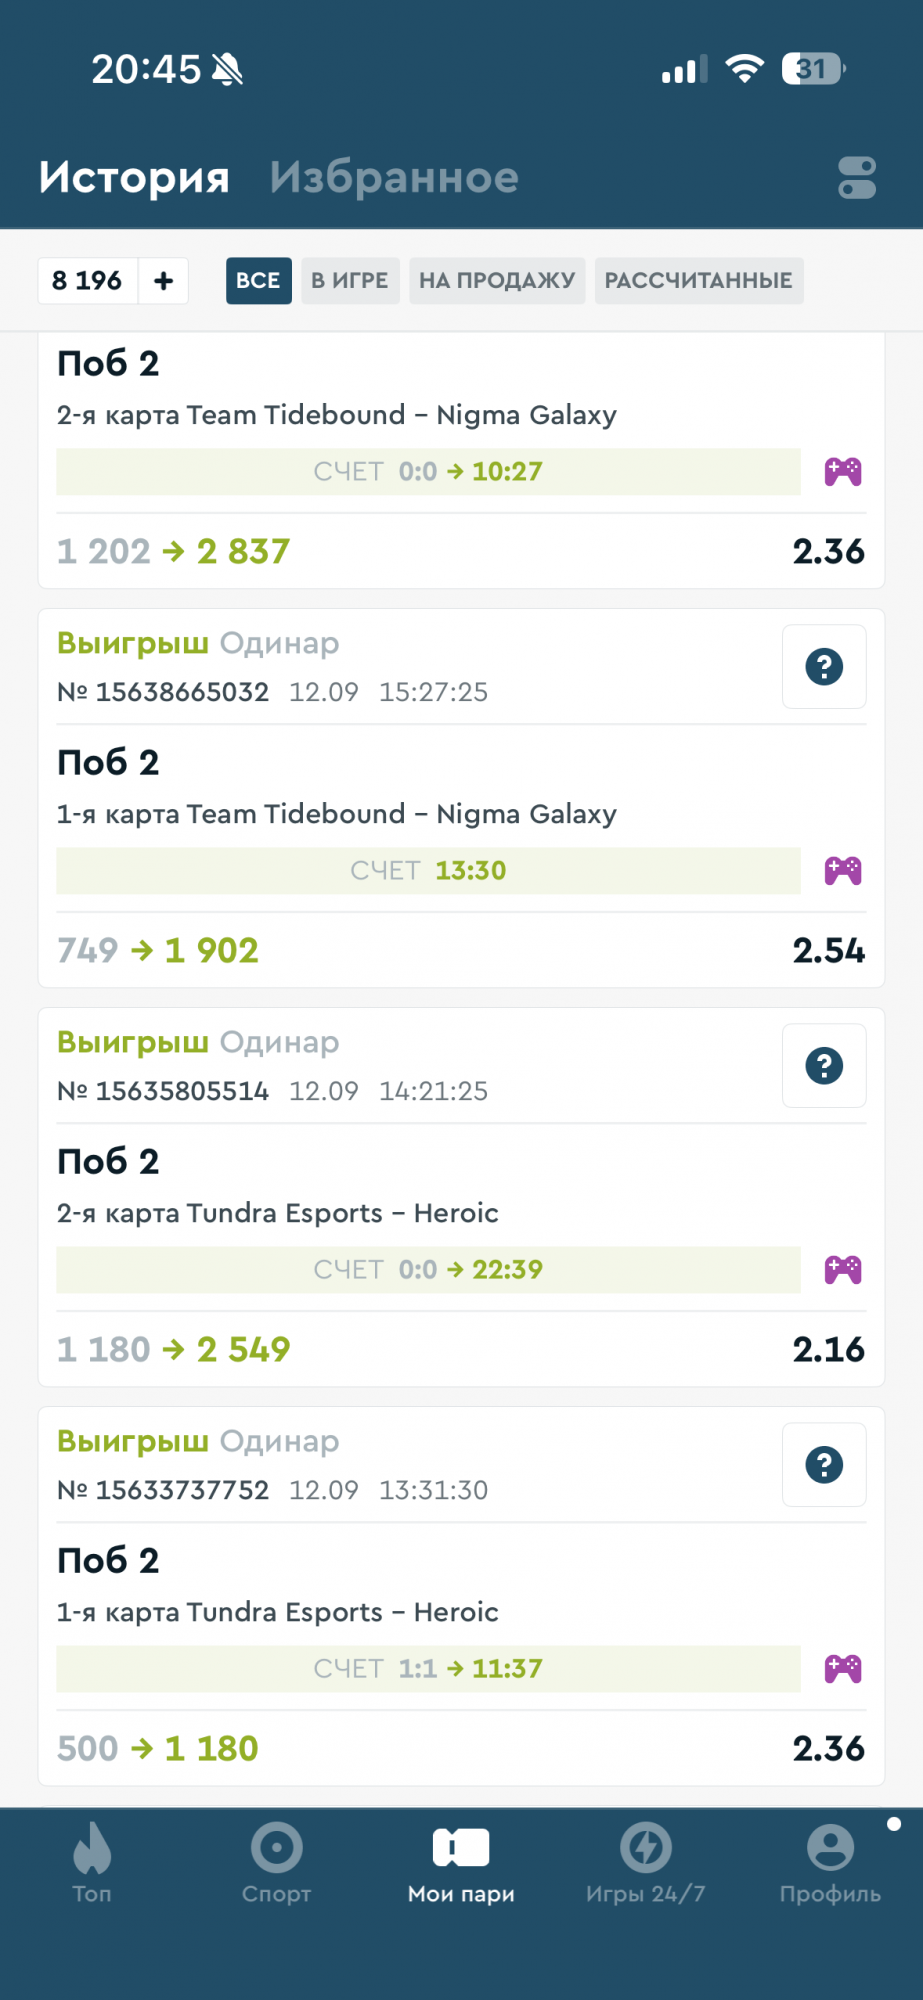The width and height of the screenshot is (923, 2000).
Task: Tap the 8 196 balance field
Action: click(87, 281)
